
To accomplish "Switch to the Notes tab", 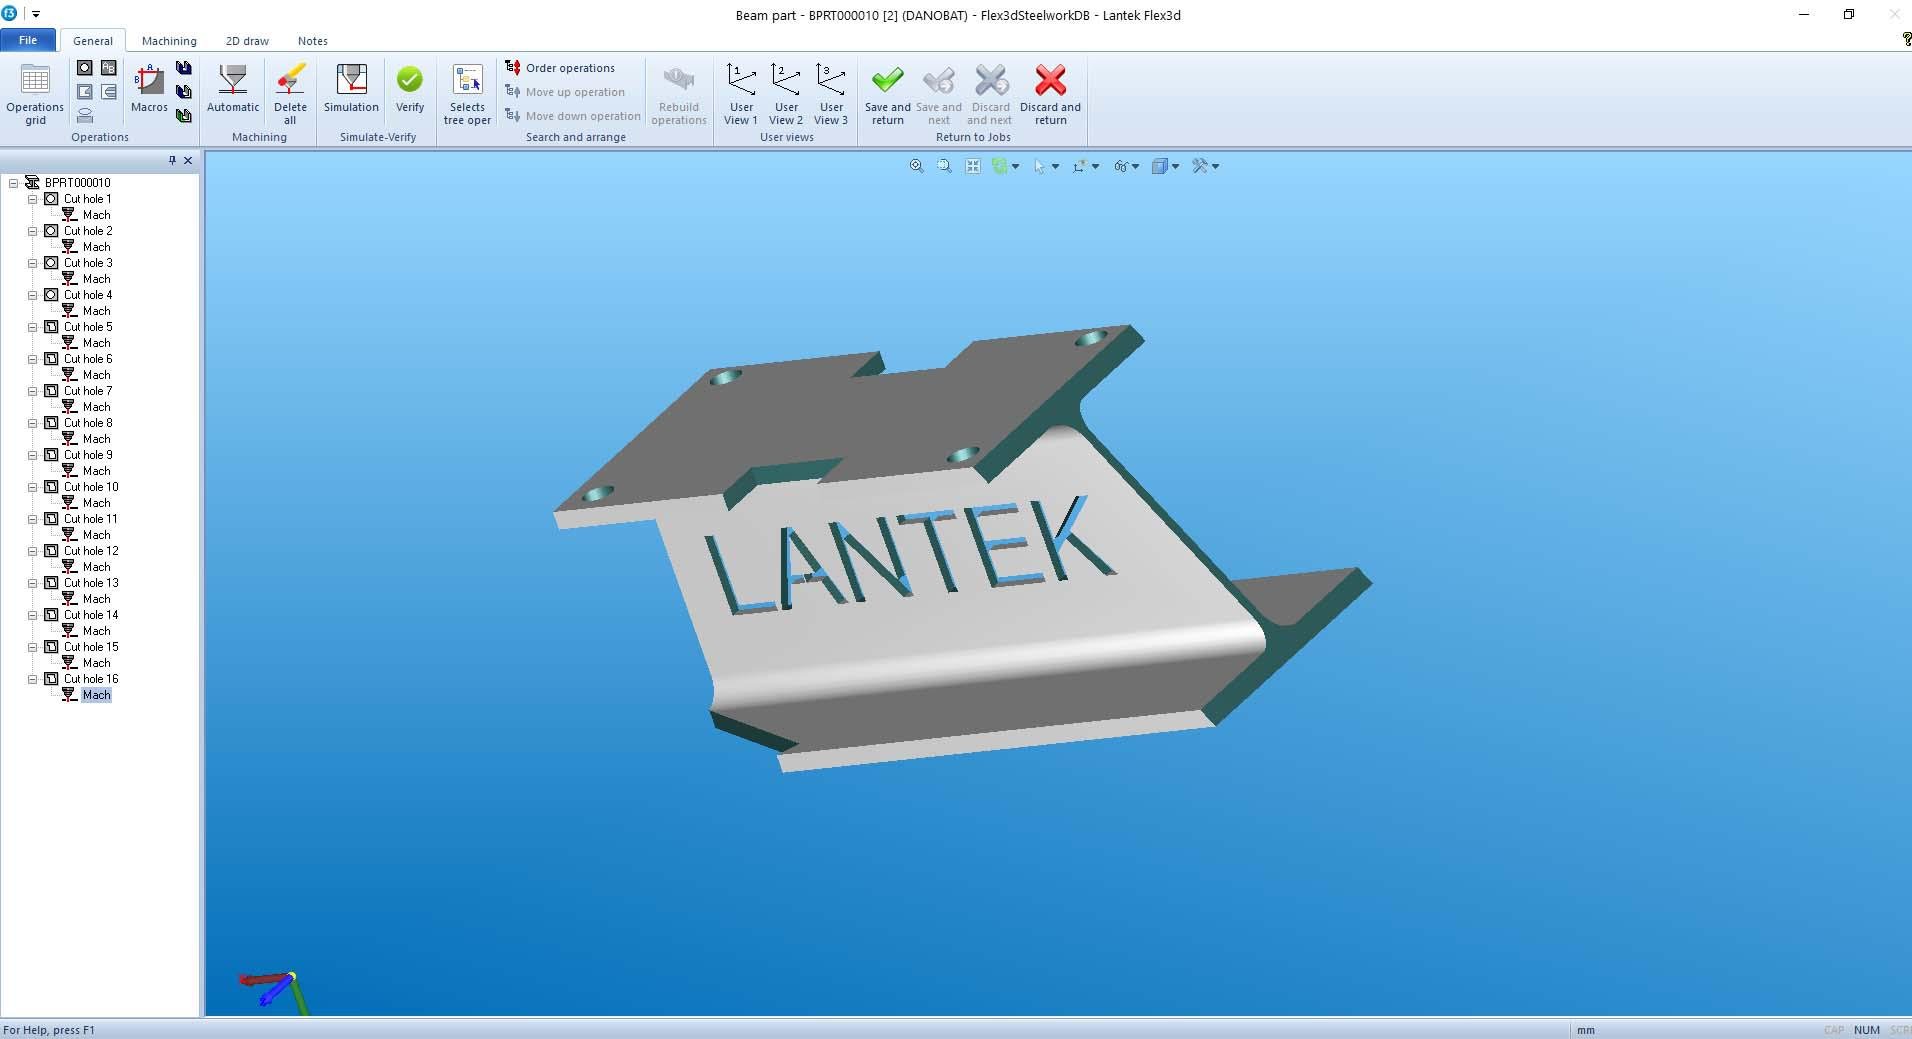I will (x=313, y=41).
